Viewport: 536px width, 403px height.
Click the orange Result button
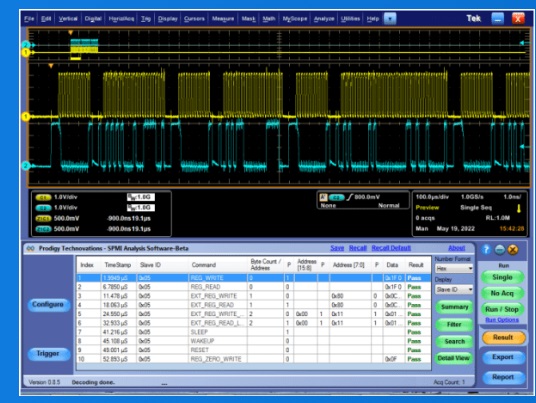(503, 337)
